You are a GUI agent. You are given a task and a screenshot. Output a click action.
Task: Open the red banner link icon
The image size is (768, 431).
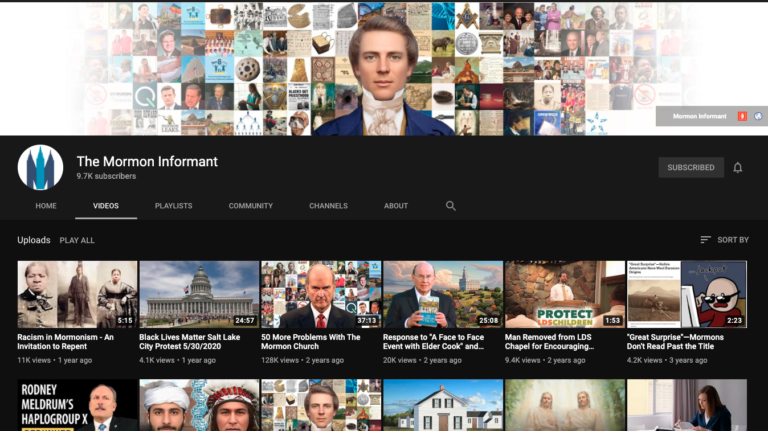coord(742,116)
